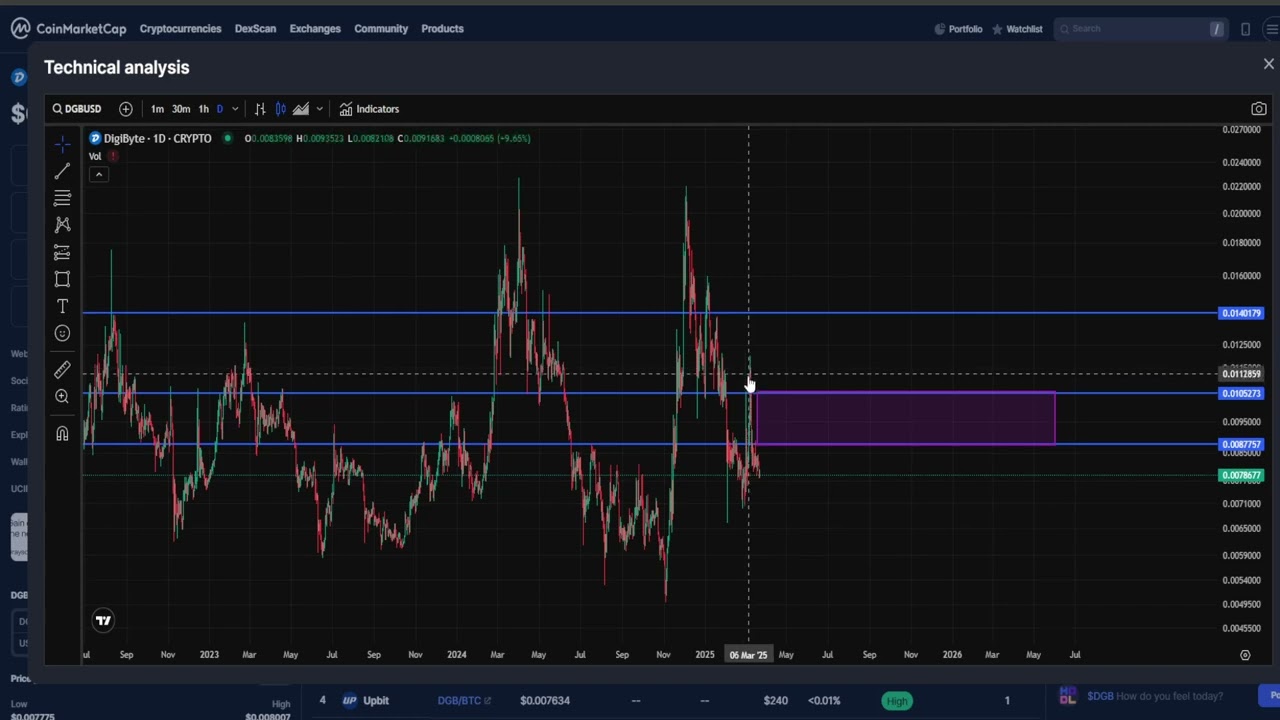Viewport: 1280px width, 720px height.
Task: Click the compare or add symbol plus icon
Action: 126,109
